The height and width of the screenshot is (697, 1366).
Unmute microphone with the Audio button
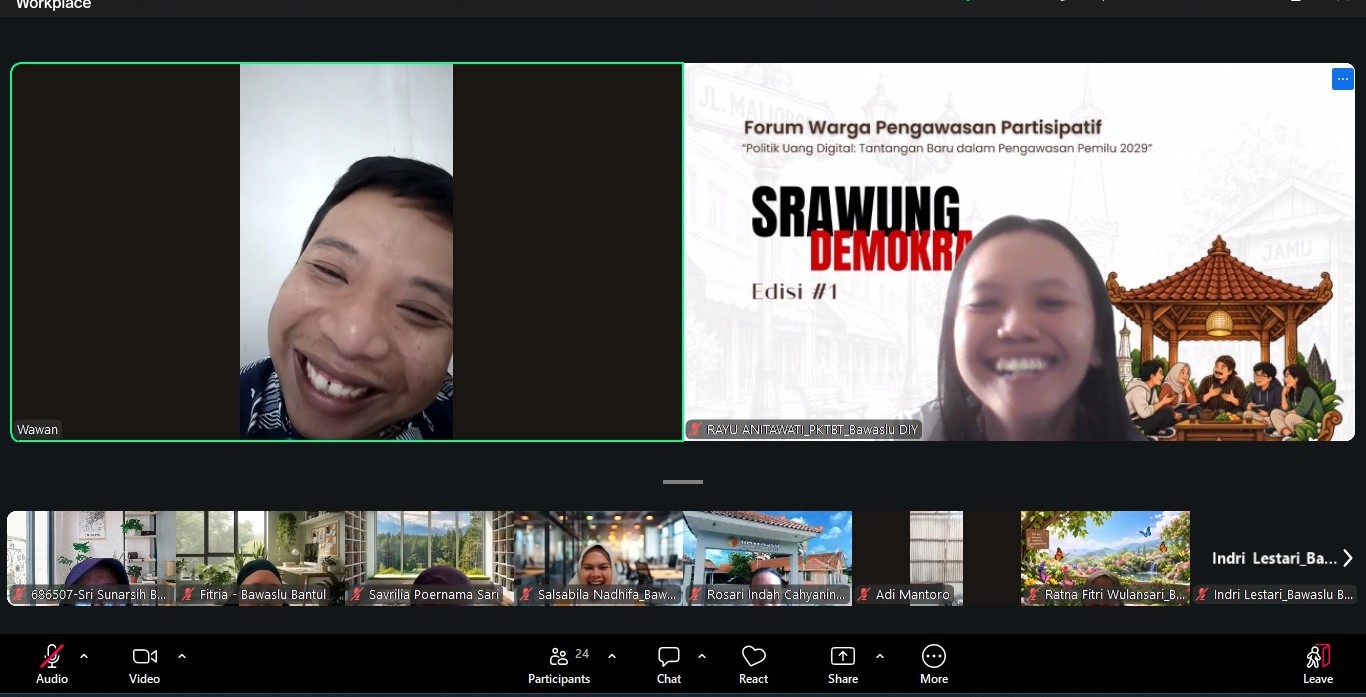click(x=52, y=664)
